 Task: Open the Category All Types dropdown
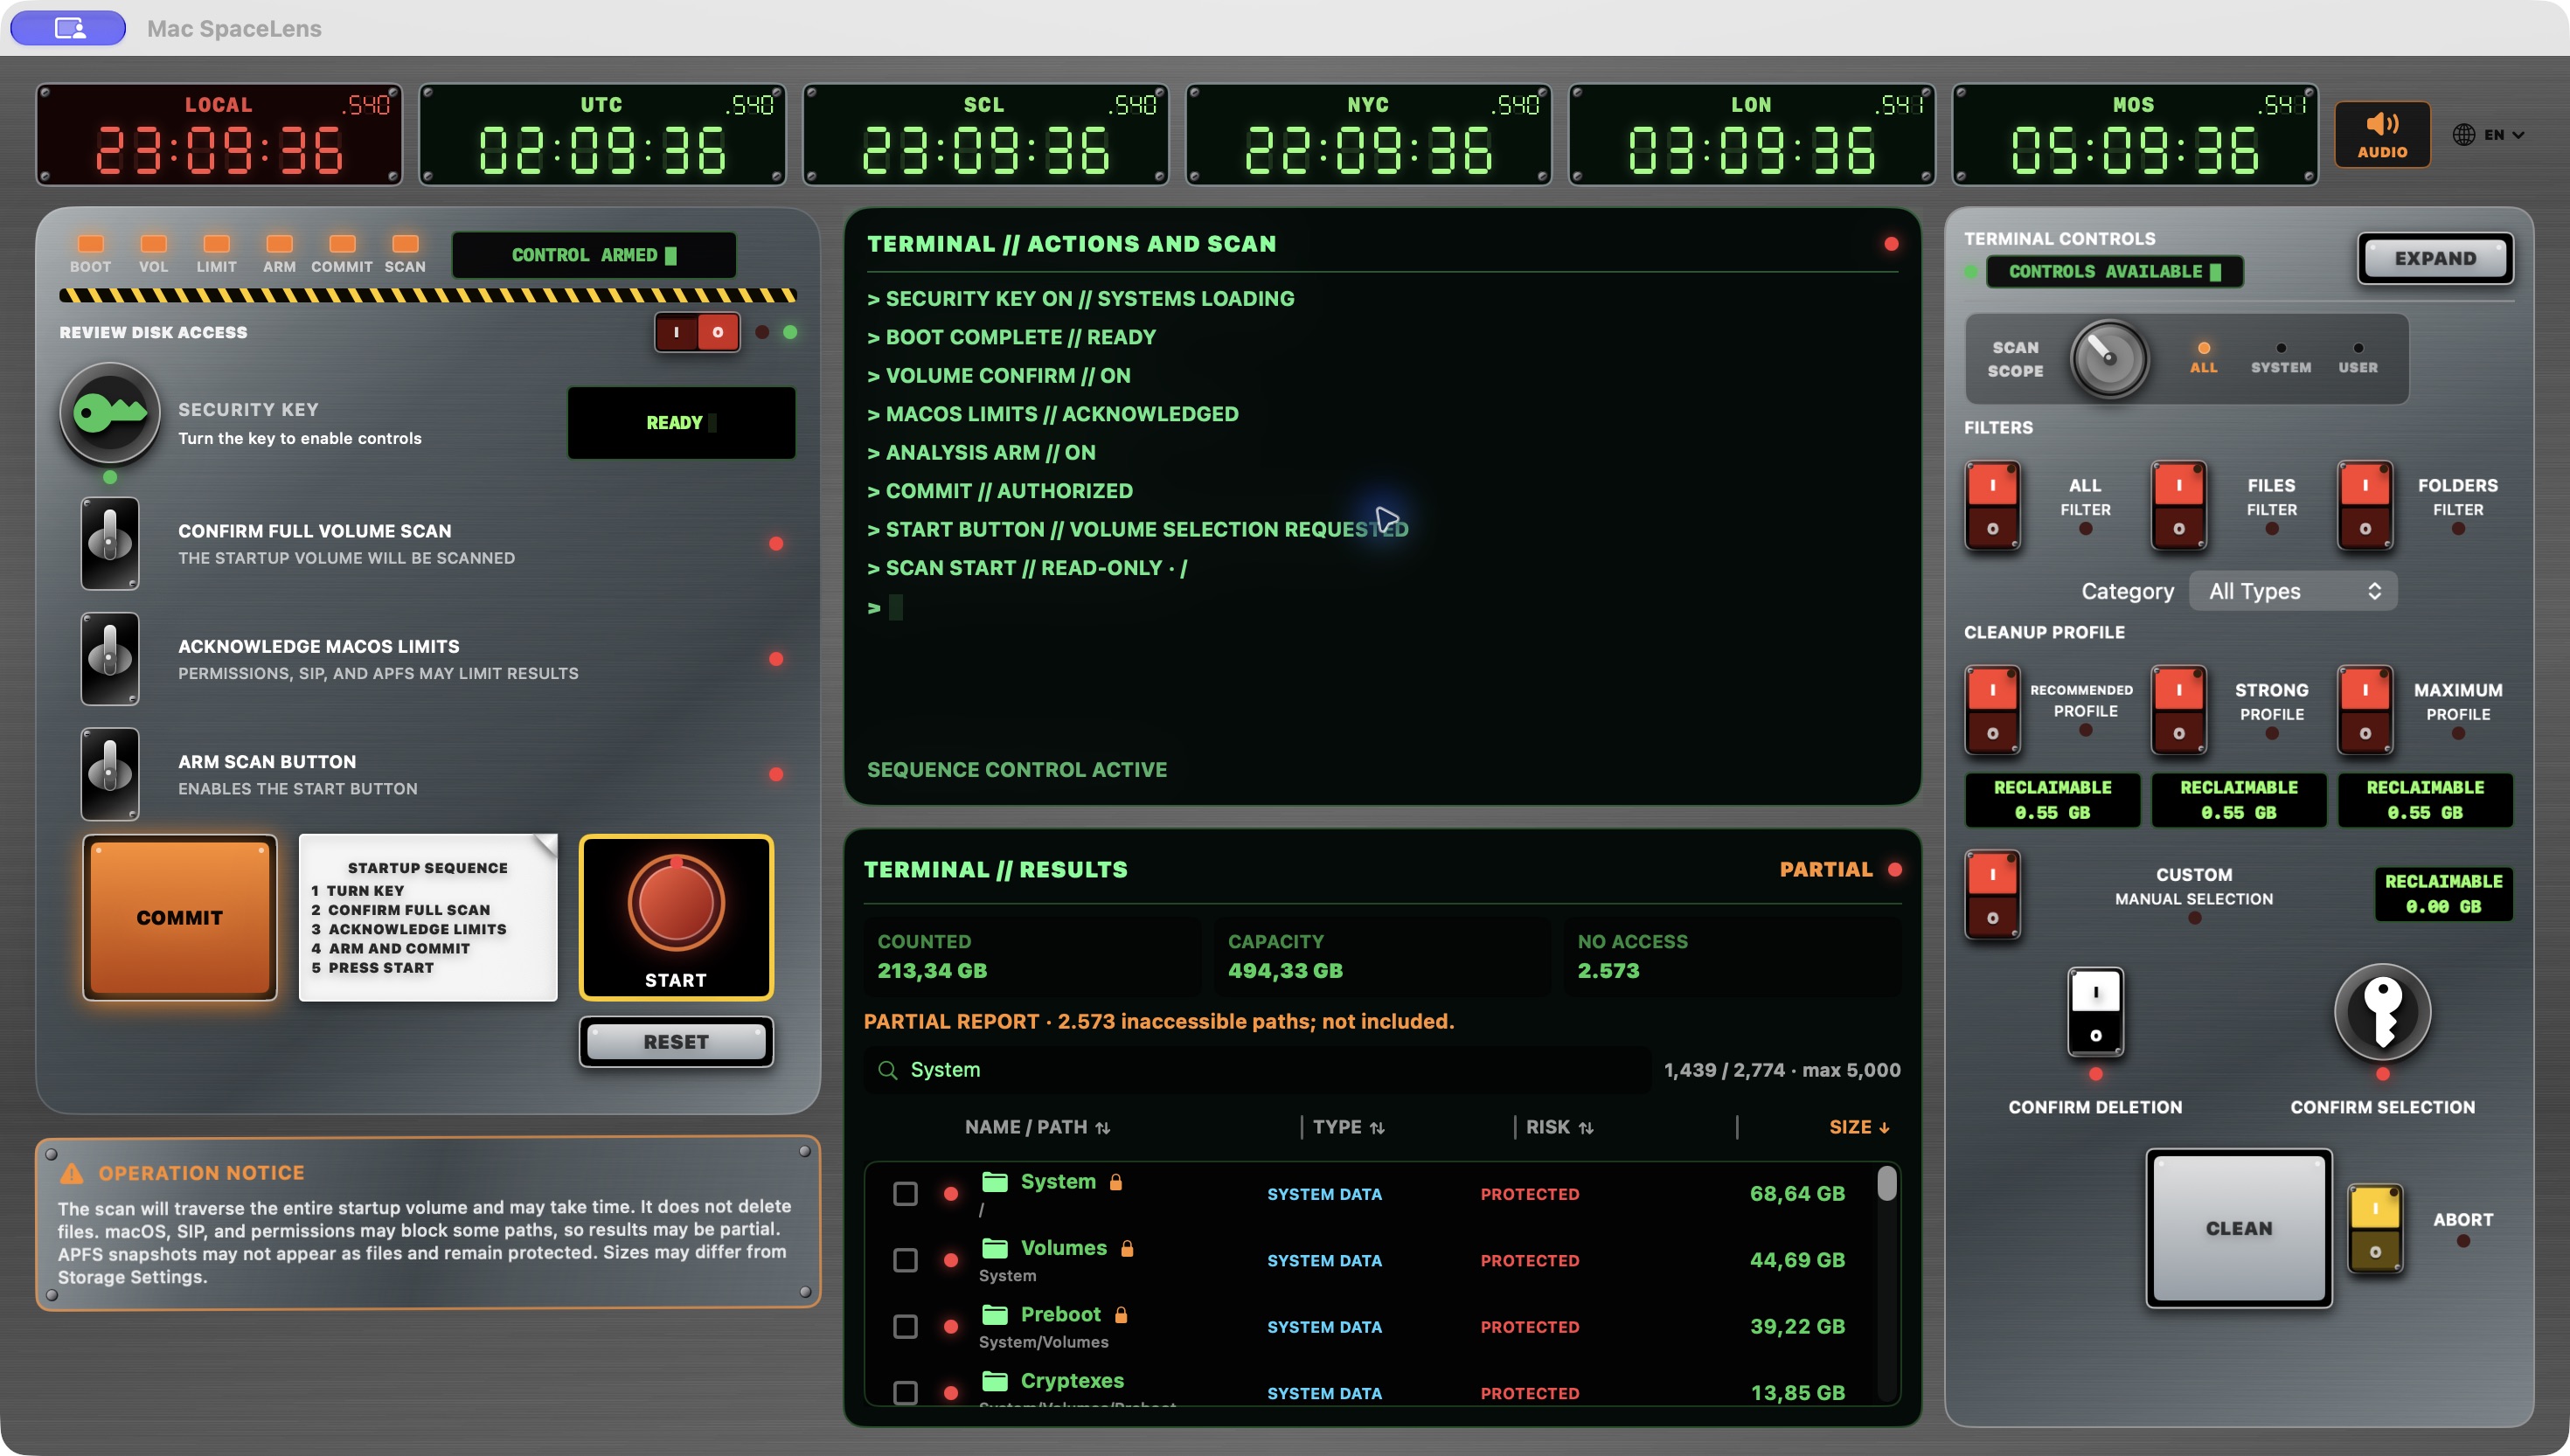(x=2293, y=591)
